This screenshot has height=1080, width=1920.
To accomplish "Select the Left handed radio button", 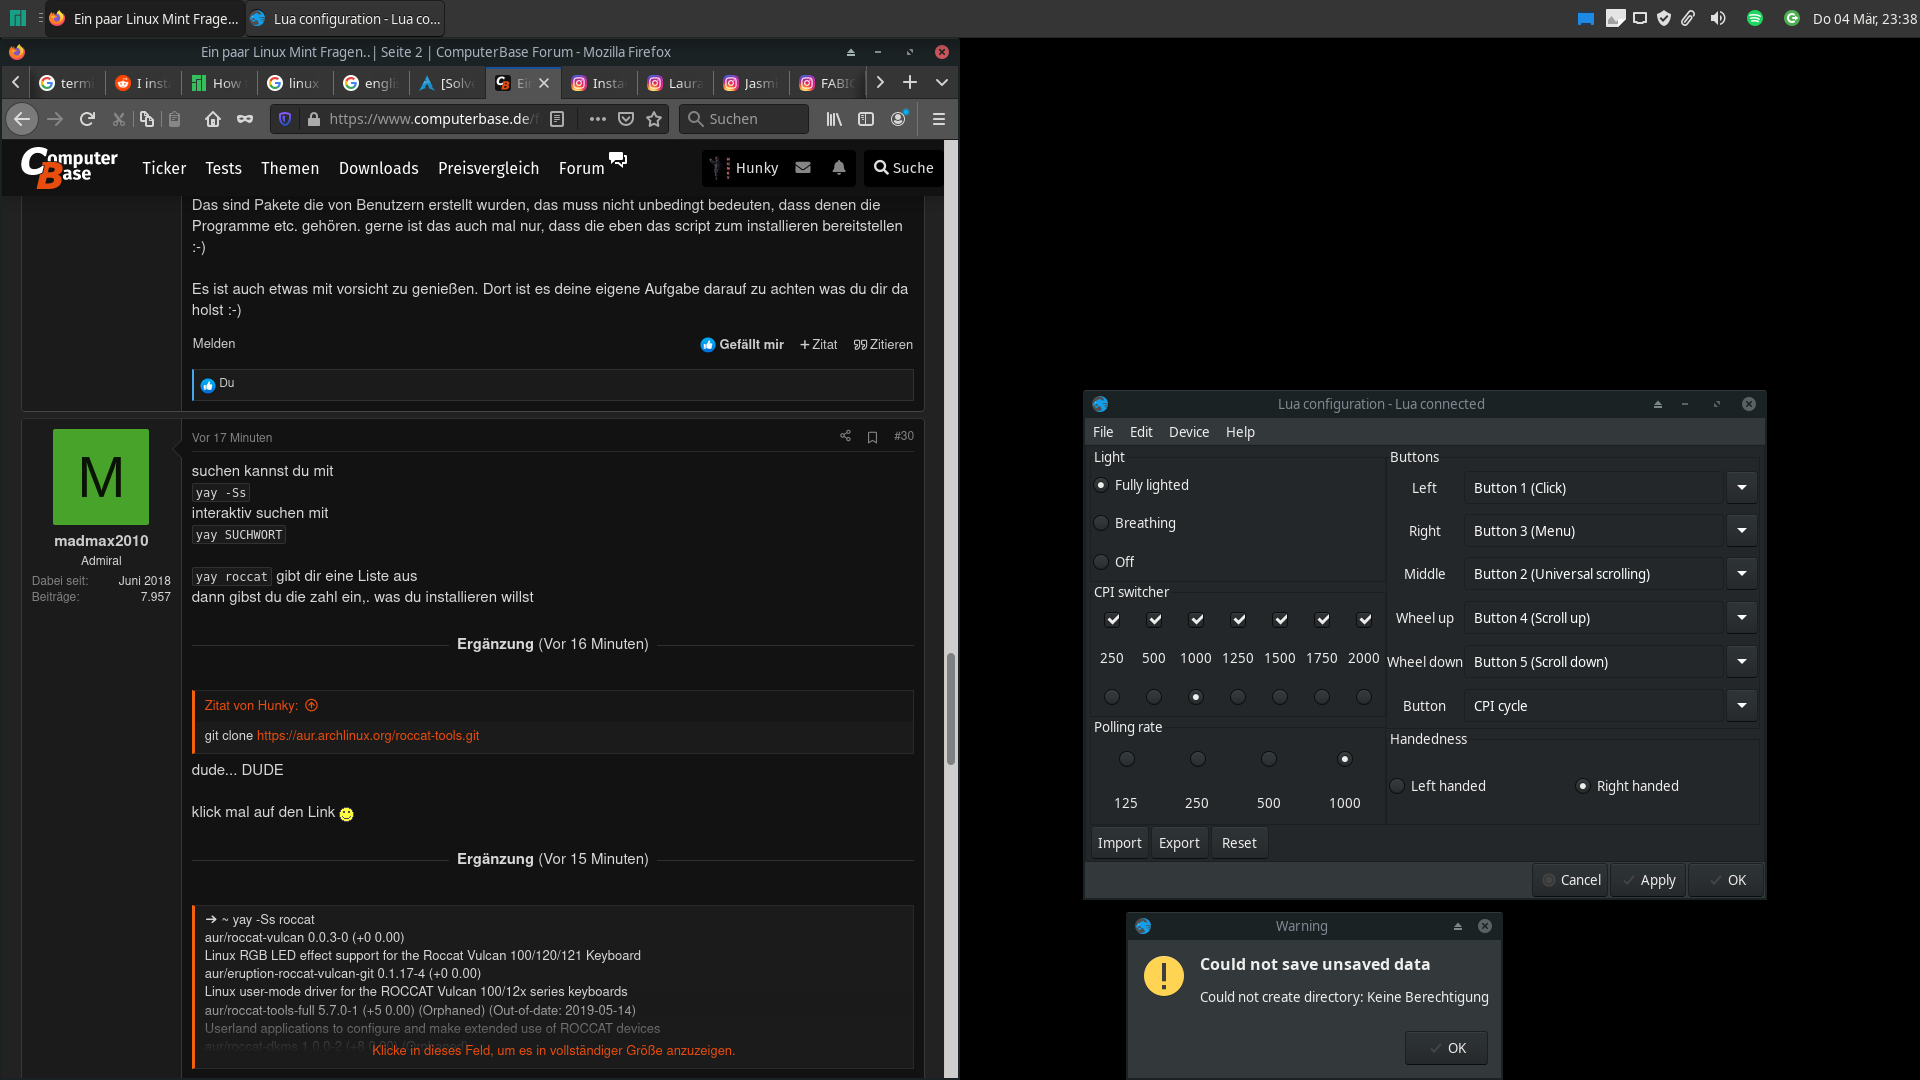I will 1398,786.
